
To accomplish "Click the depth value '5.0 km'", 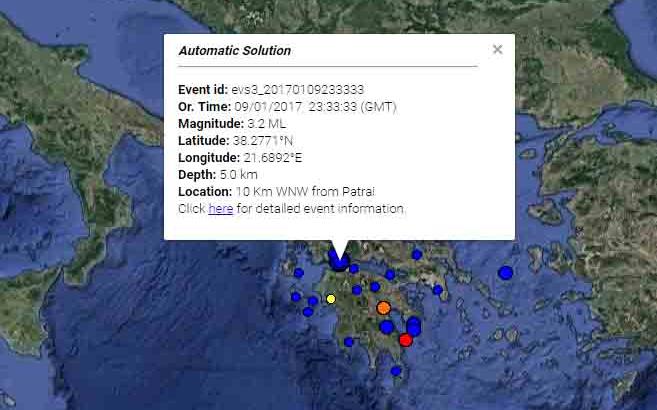I will pyautogui.click(x=238, y=175).
